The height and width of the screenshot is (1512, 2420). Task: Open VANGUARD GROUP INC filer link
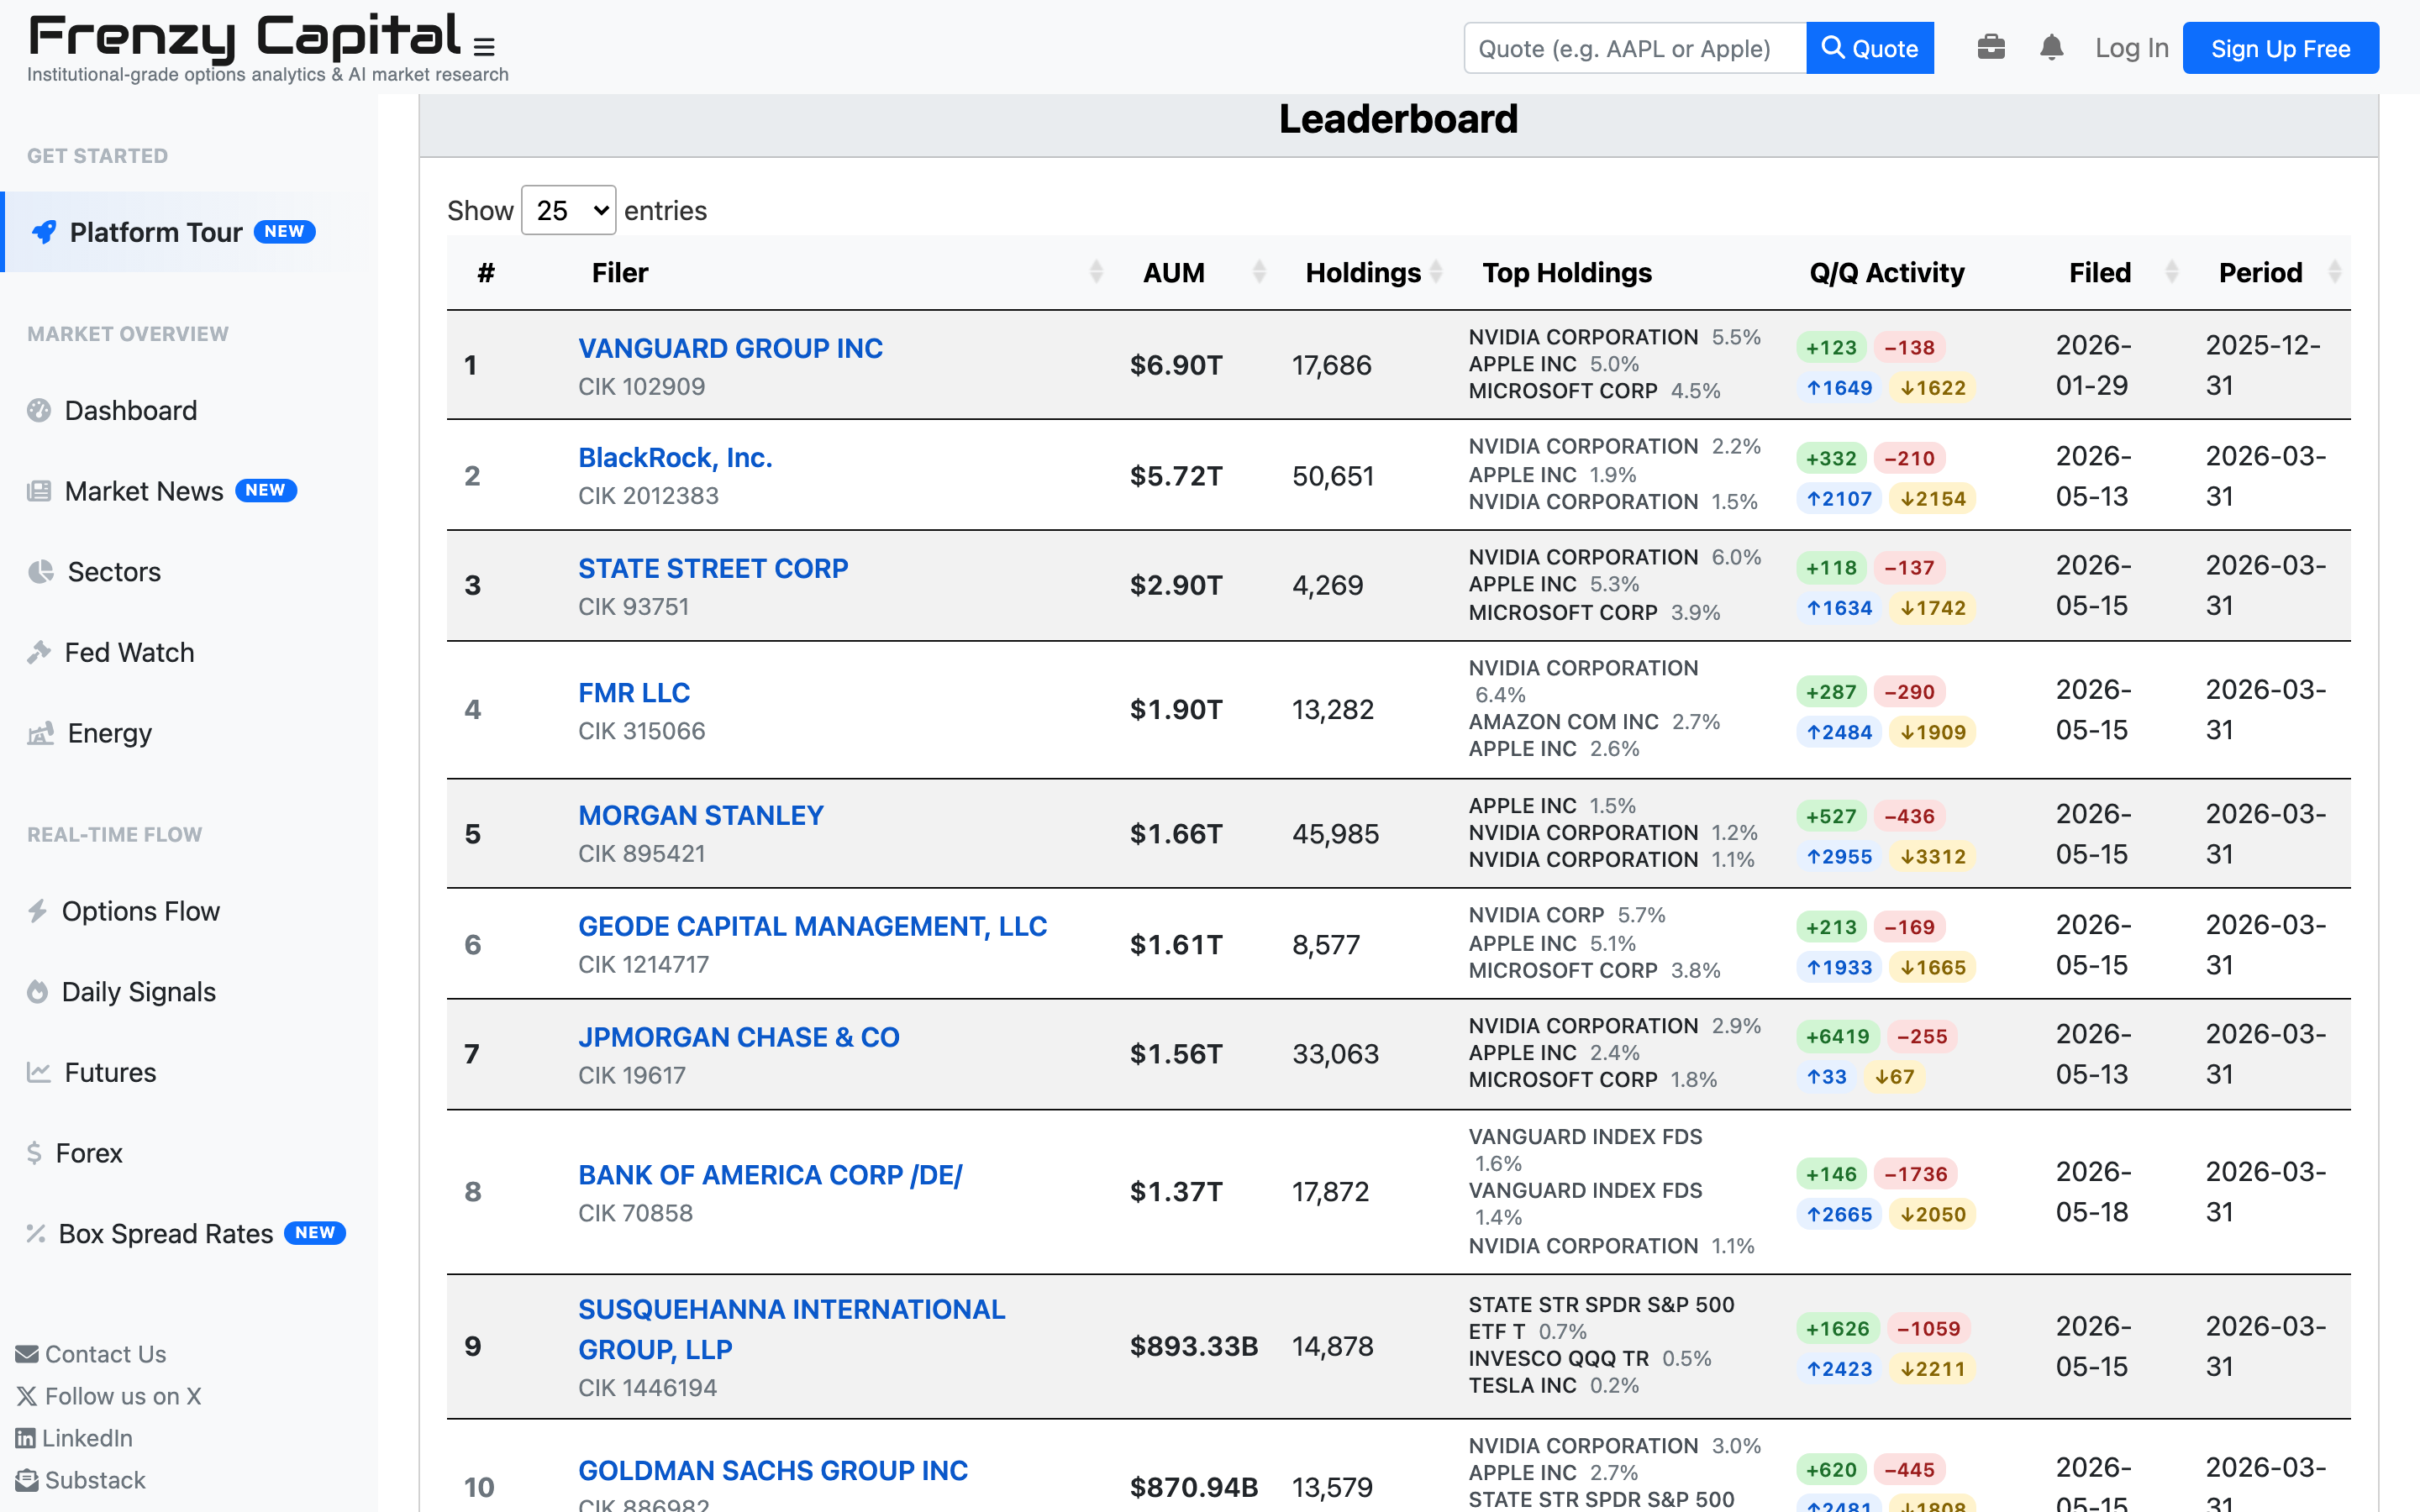(730, 348)
